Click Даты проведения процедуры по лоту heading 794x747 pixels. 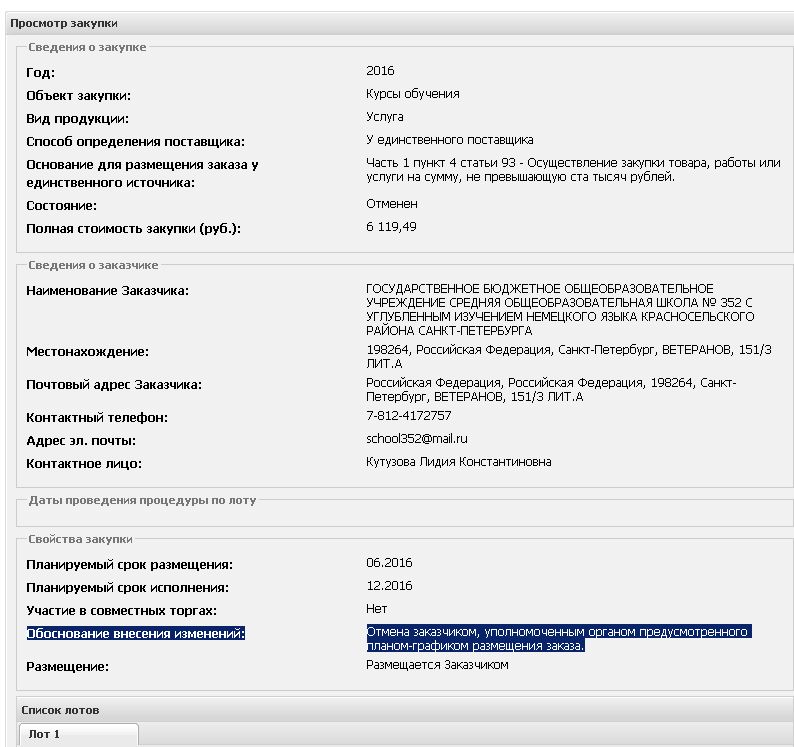[142, 500]
